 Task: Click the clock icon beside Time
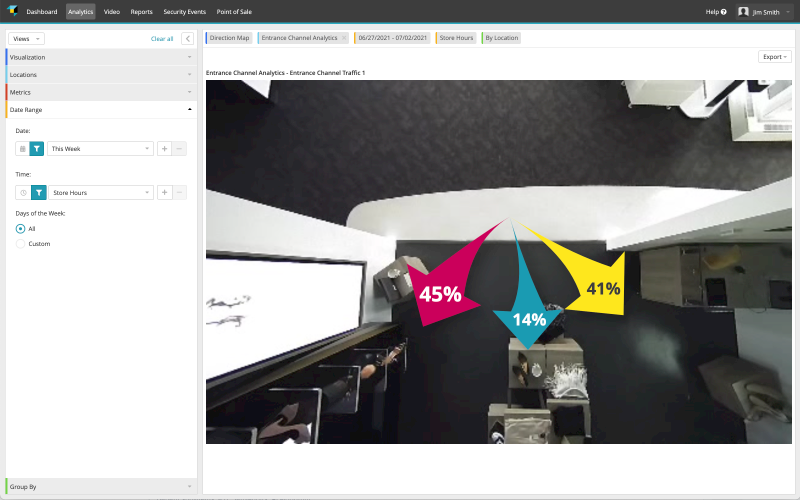[22, 192]
